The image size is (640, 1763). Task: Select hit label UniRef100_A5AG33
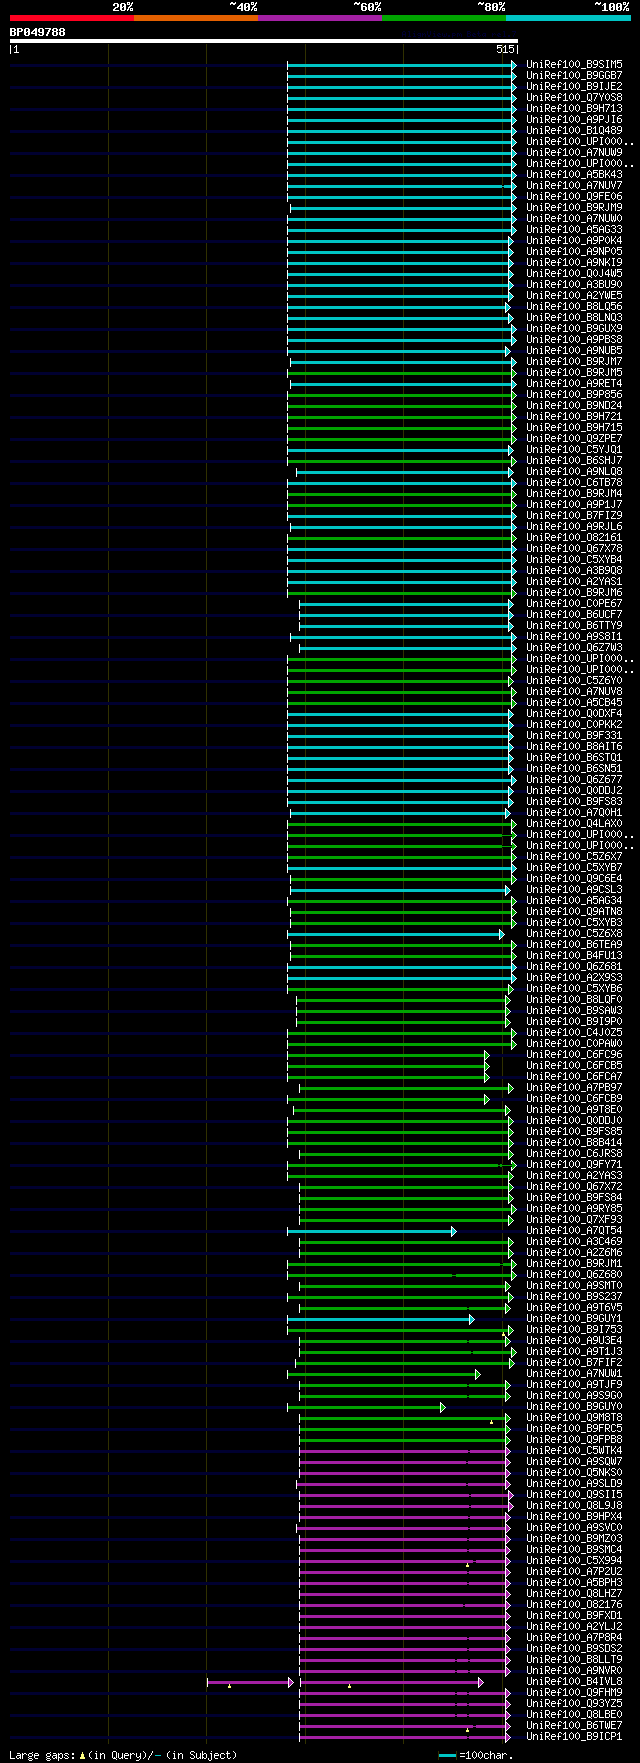tap(574, 229)
